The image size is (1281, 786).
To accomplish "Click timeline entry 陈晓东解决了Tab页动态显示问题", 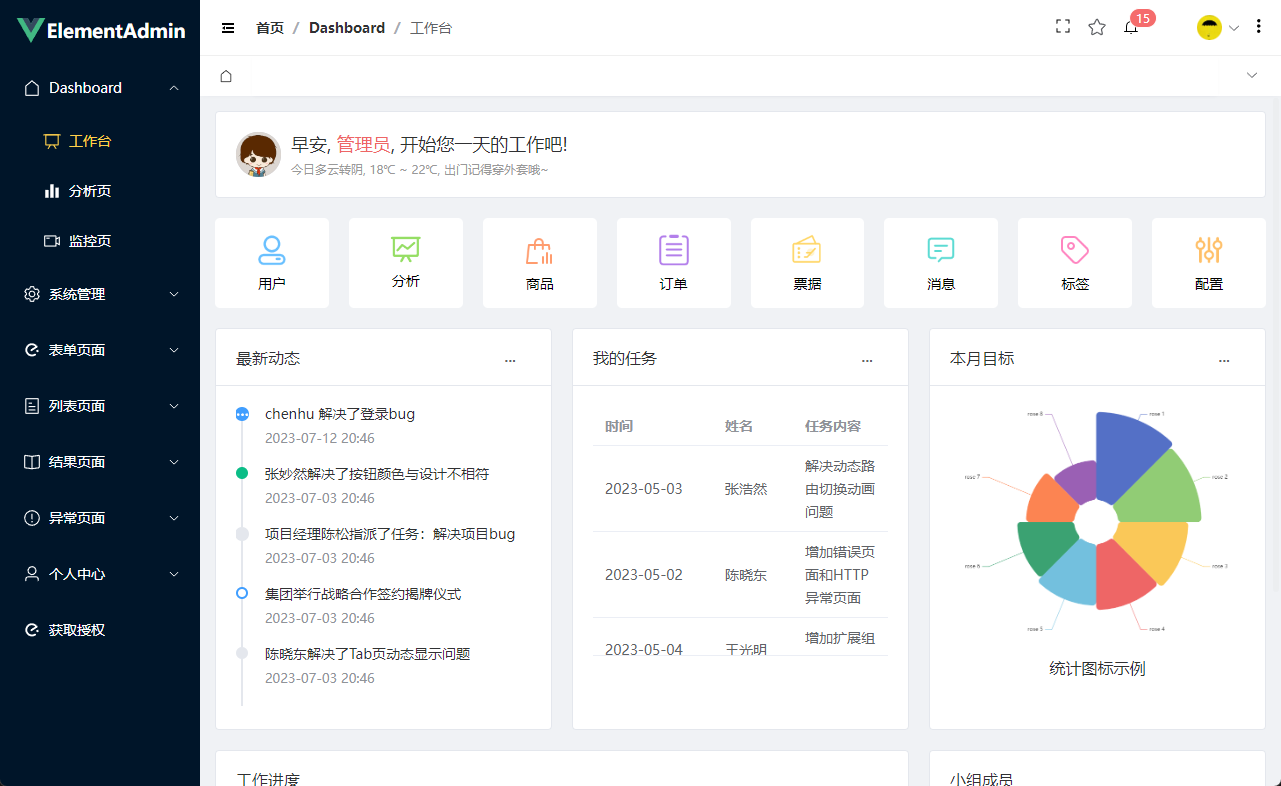I will pos(368,654).
